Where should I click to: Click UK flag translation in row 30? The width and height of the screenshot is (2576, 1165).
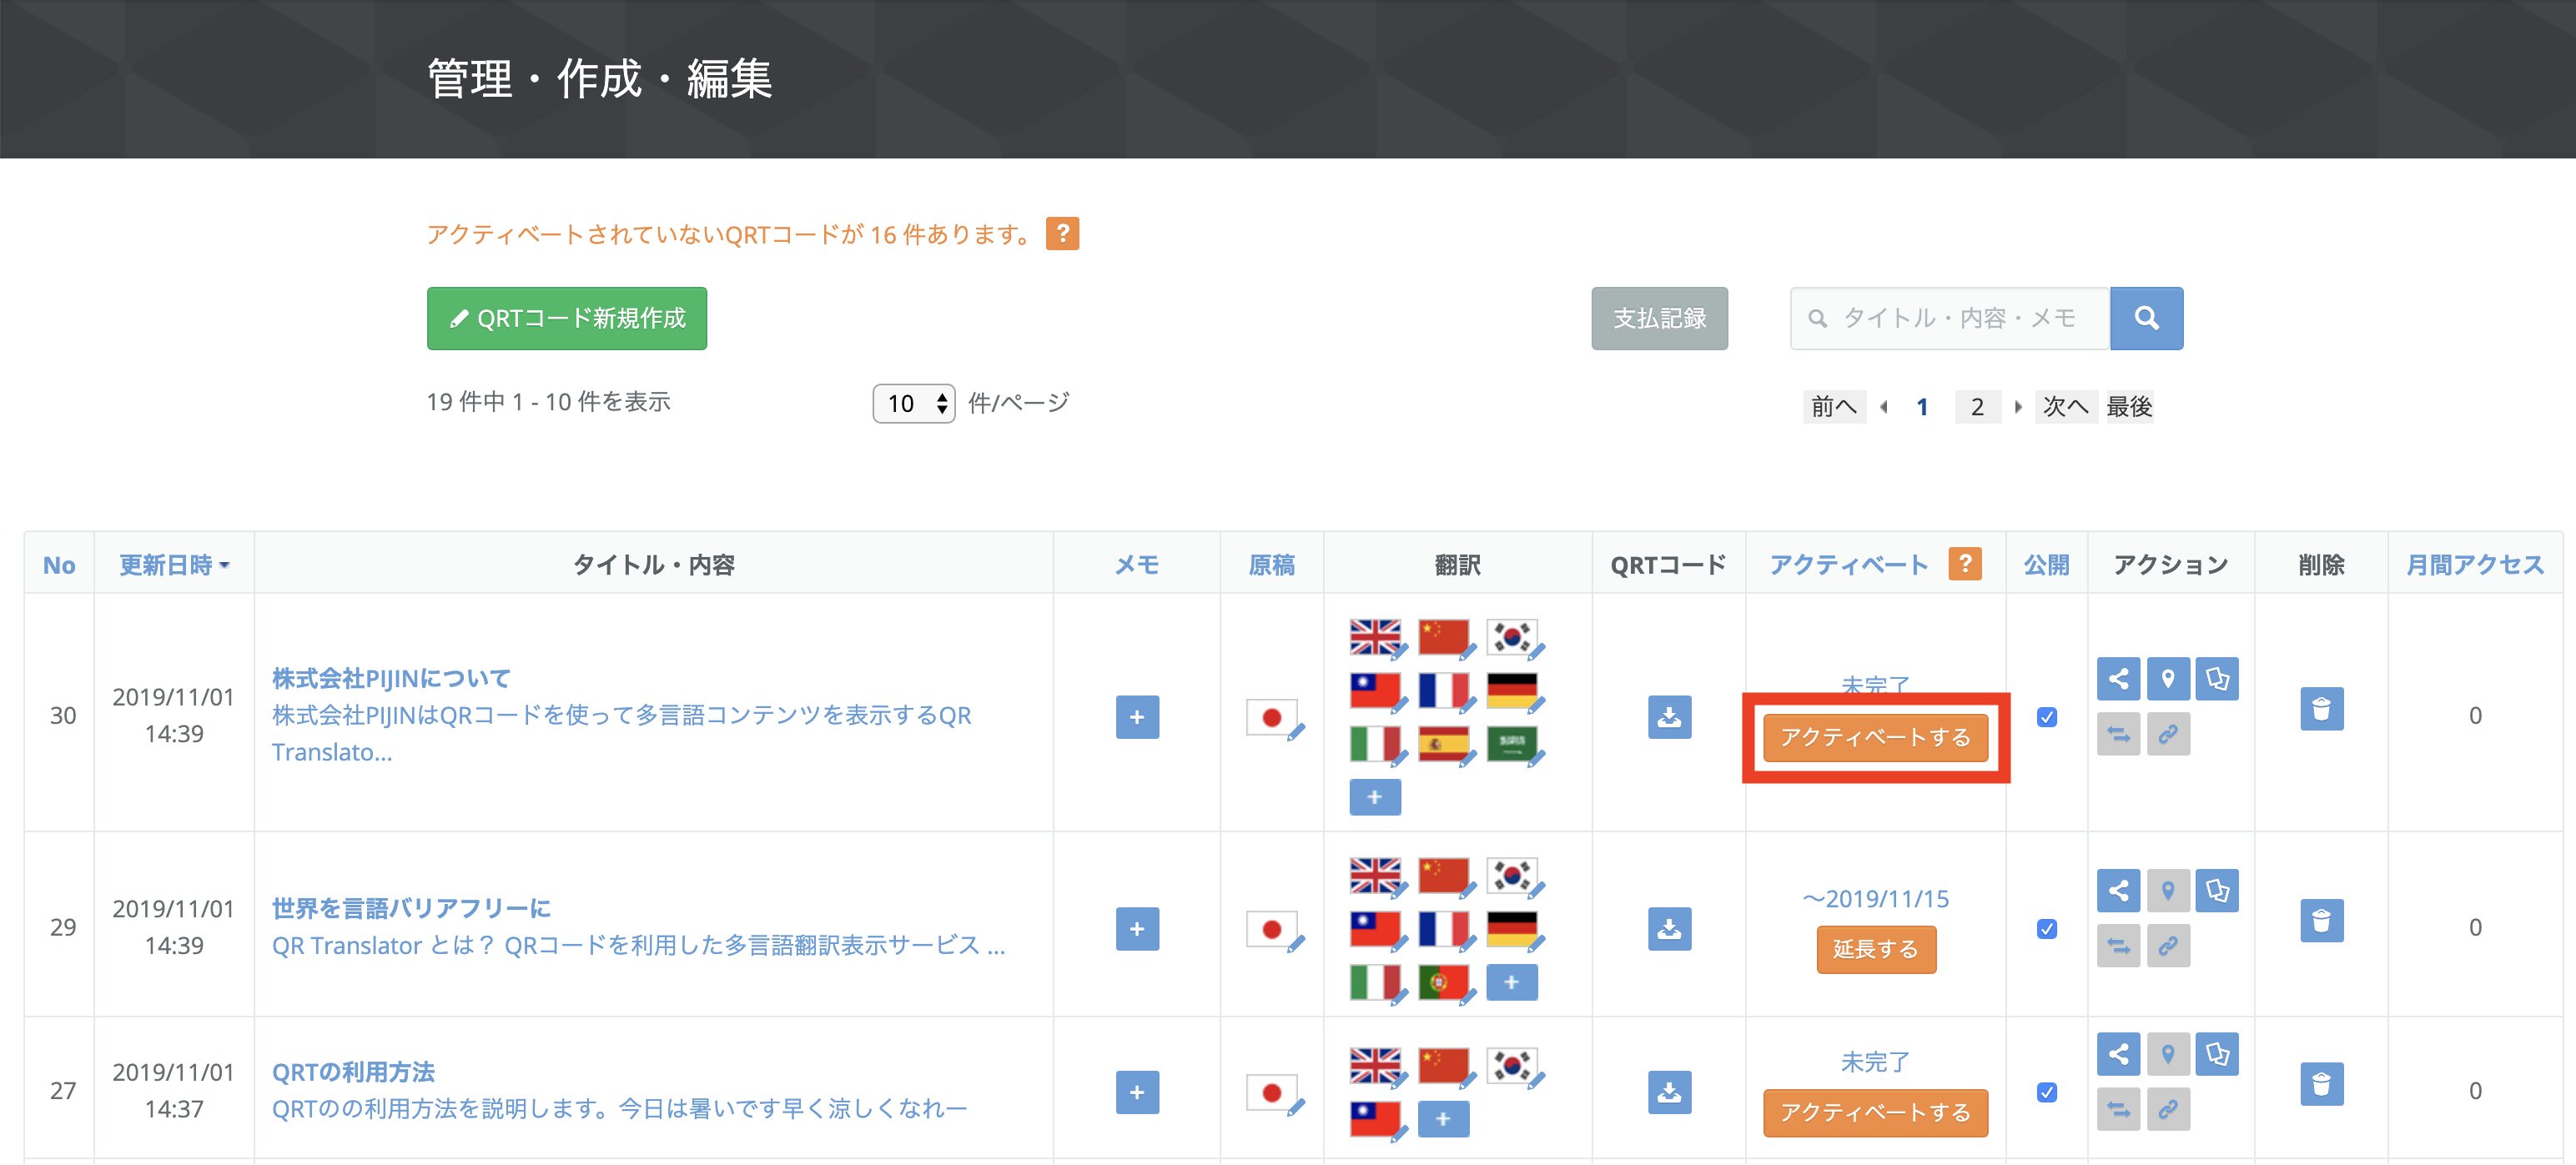pyautogui.click(x=1375, y=636)
